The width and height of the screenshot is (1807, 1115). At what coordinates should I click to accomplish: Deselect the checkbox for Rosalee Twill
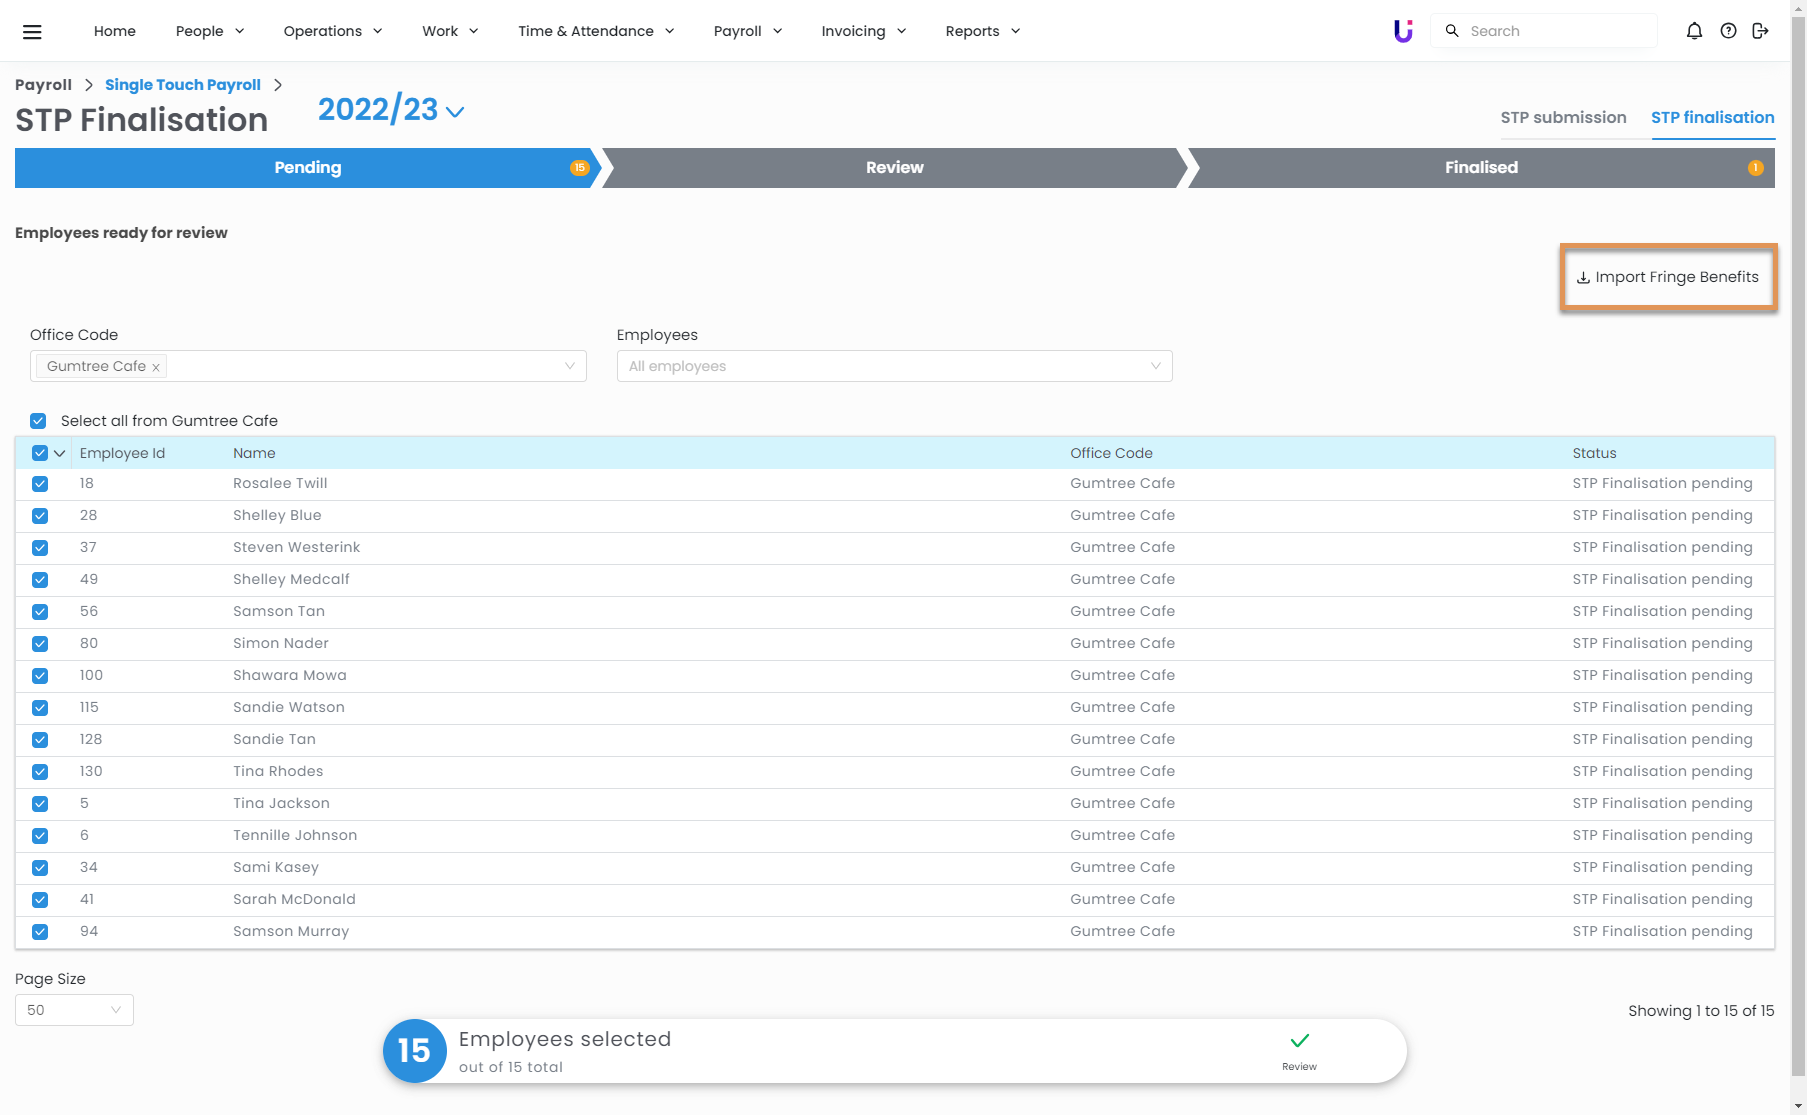(40, 484)
